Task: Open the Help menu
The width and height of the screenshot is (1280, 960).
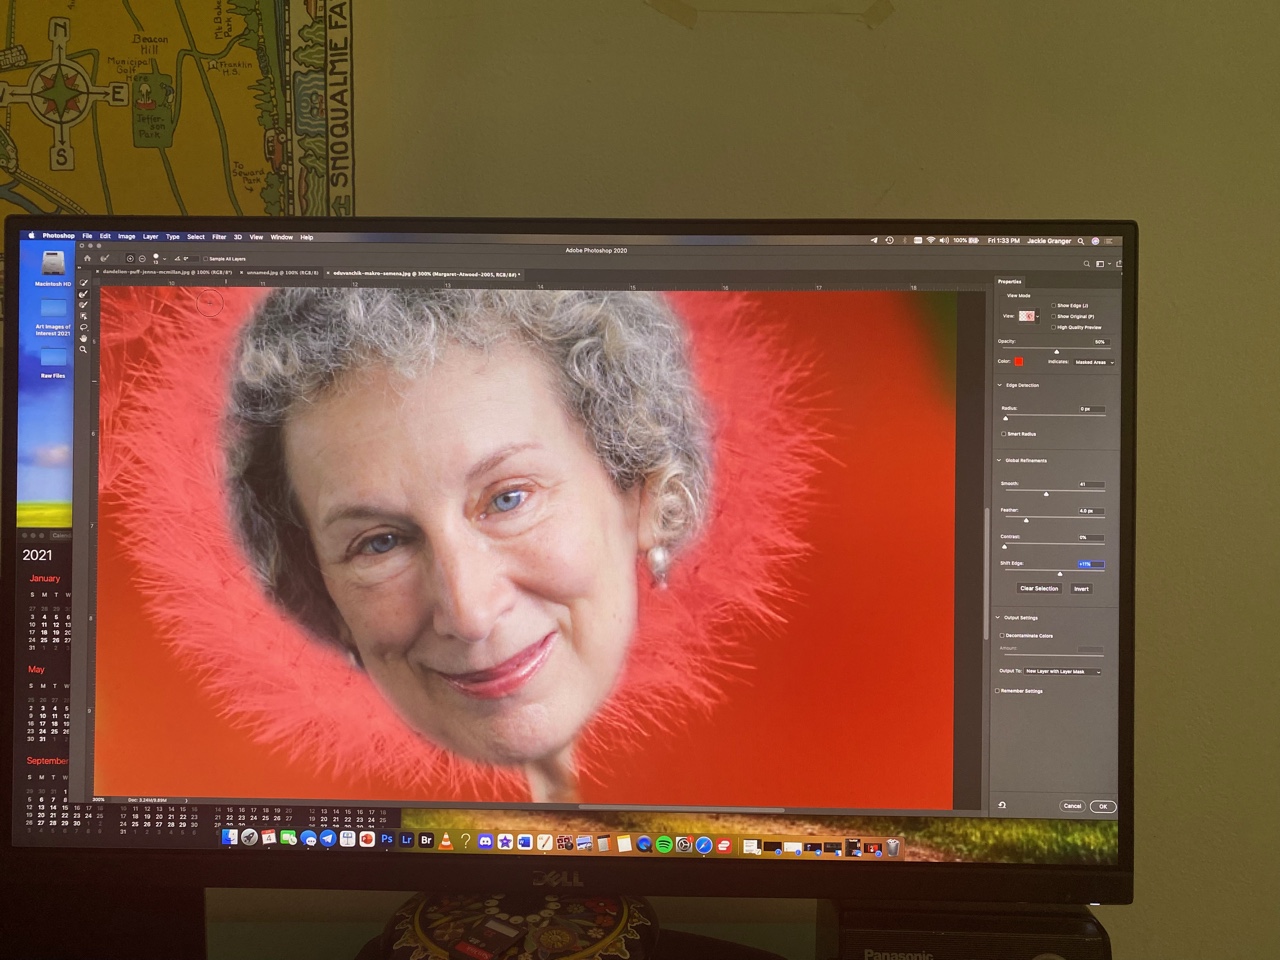Action: tap(307, 237)
